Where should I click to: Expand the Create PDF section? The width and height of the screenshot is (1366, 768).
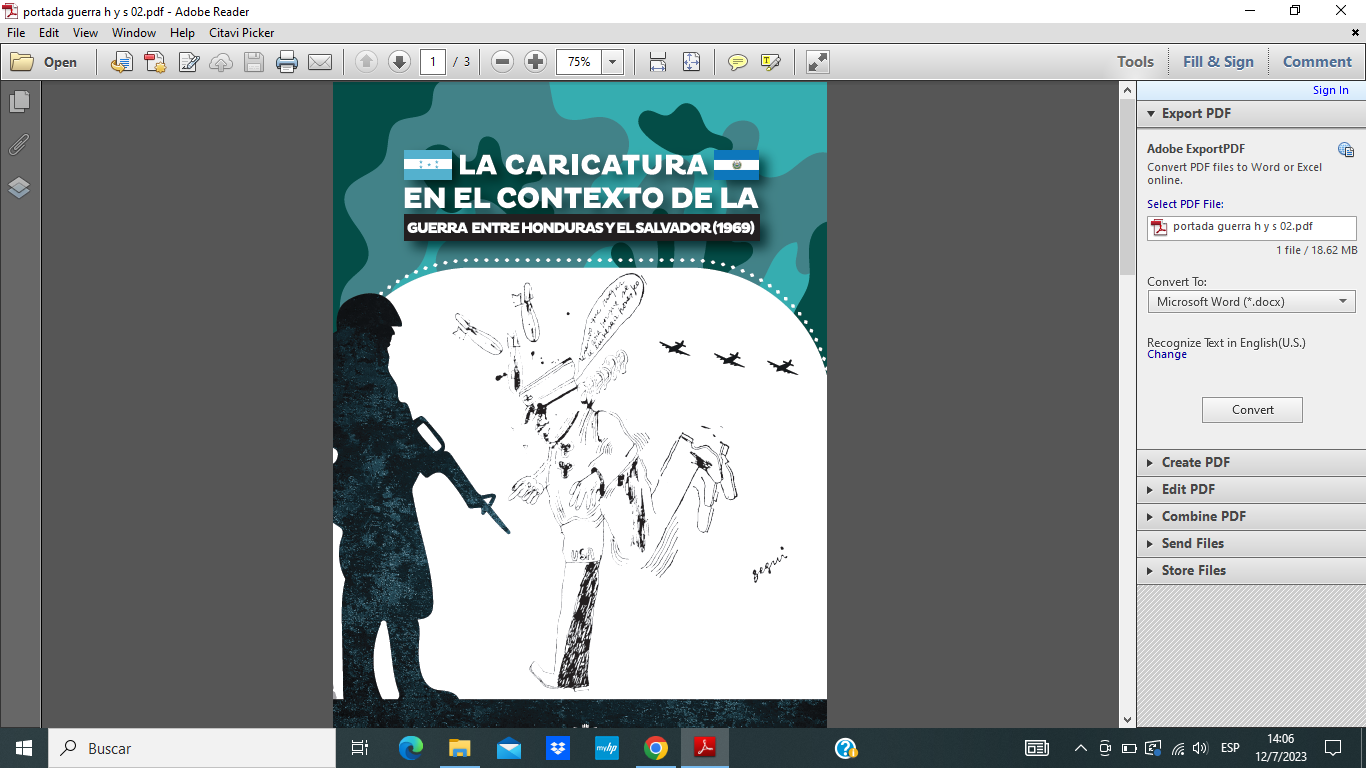1195,462
